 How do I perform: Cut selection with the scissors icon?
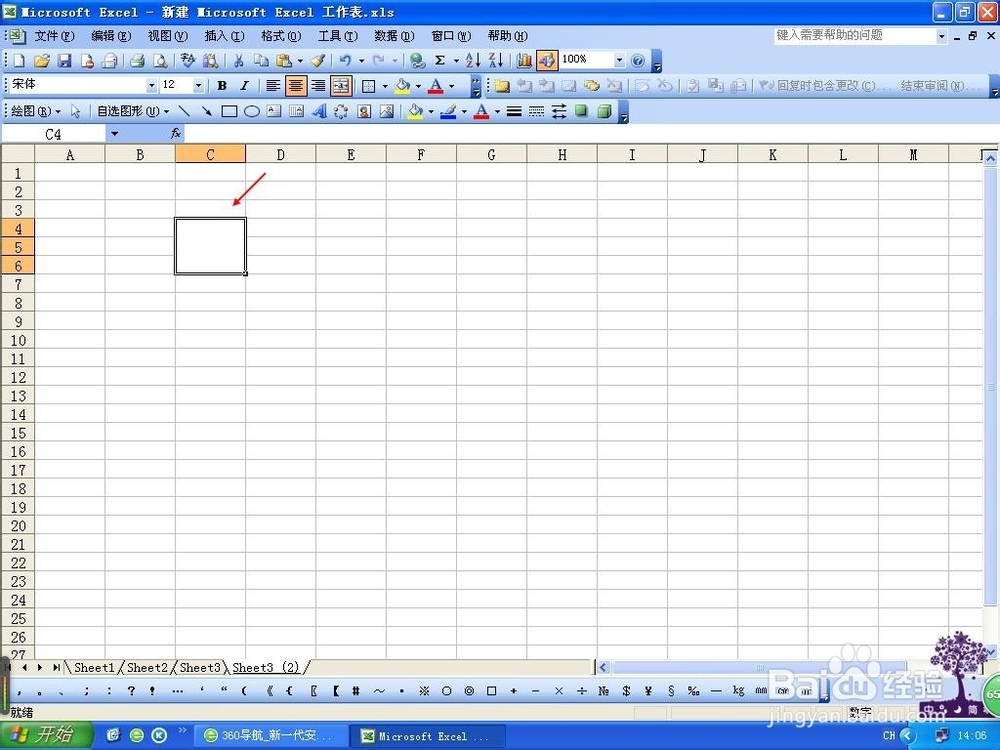[239, 61]
